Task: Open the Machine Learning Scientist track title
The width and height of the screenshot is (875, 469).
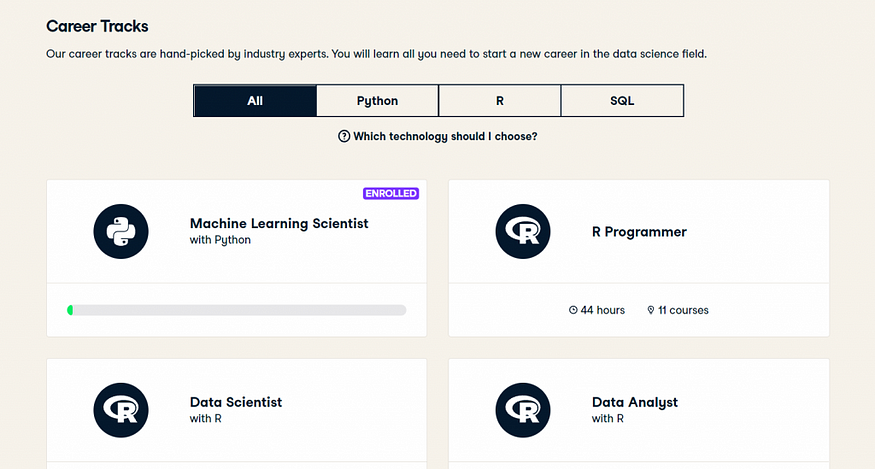Action: 279,224
